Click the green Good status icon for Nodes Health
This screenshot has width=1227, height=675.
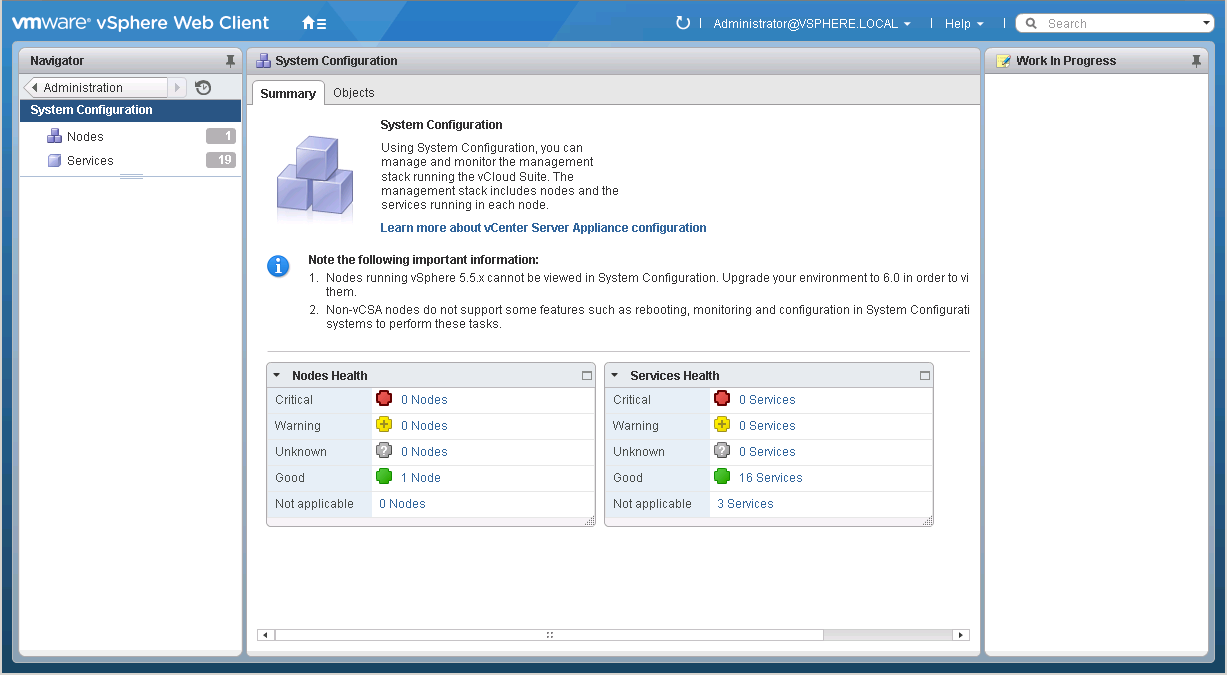pyautogui.click(x=384, y=477)
